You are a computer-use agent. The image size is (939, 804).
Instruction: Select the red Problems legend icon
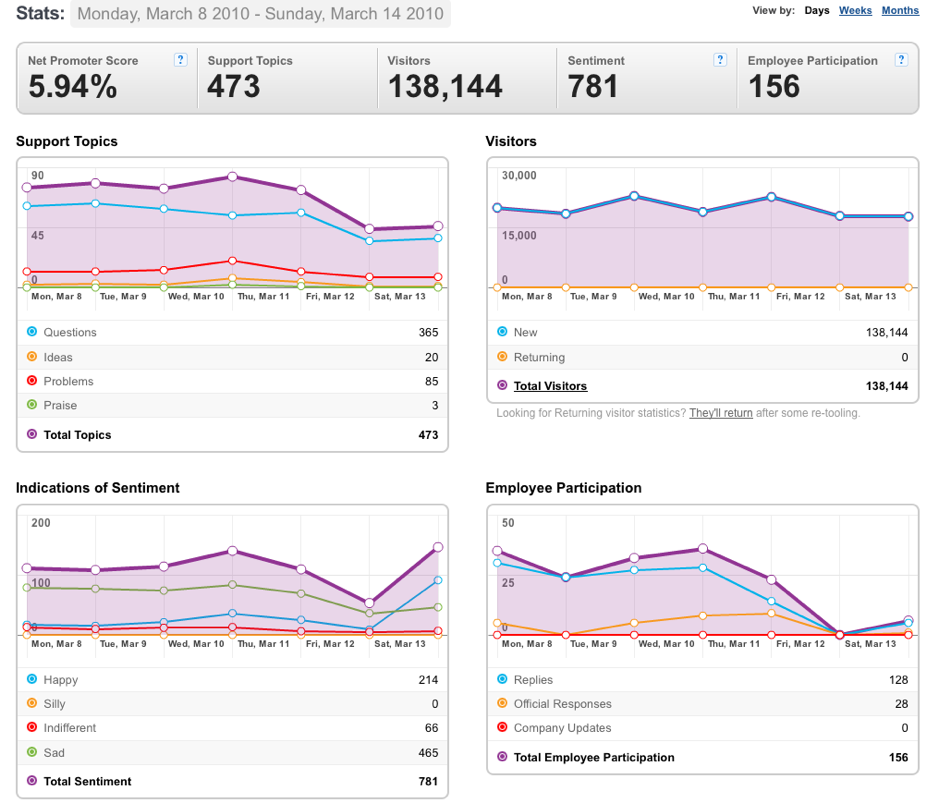pyautogui.click(x=32, y=380)
